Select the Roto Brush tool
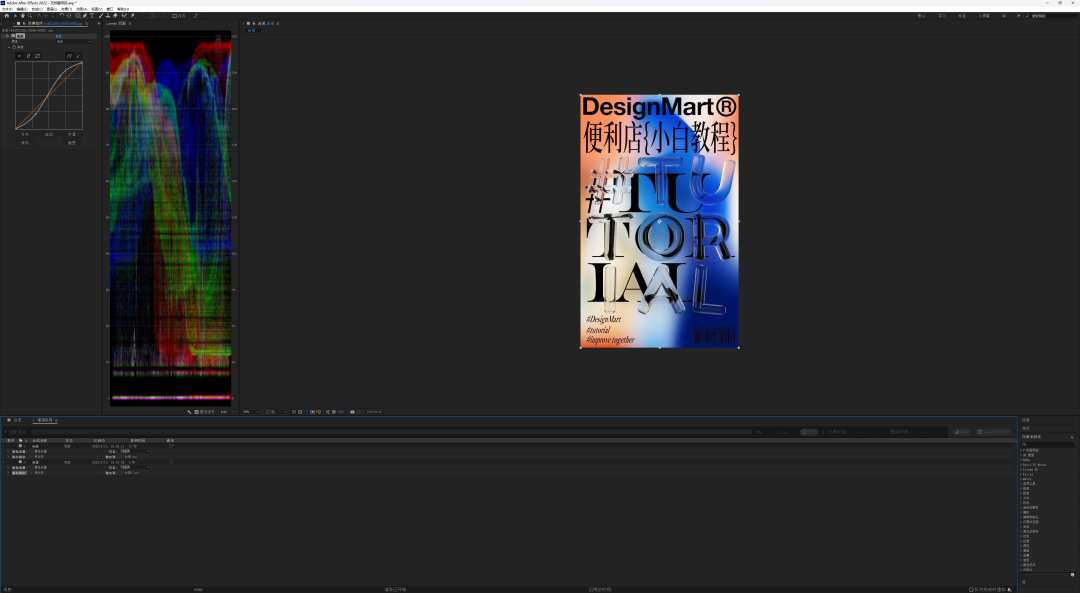Screen dimensions: 1080x593 124,16
